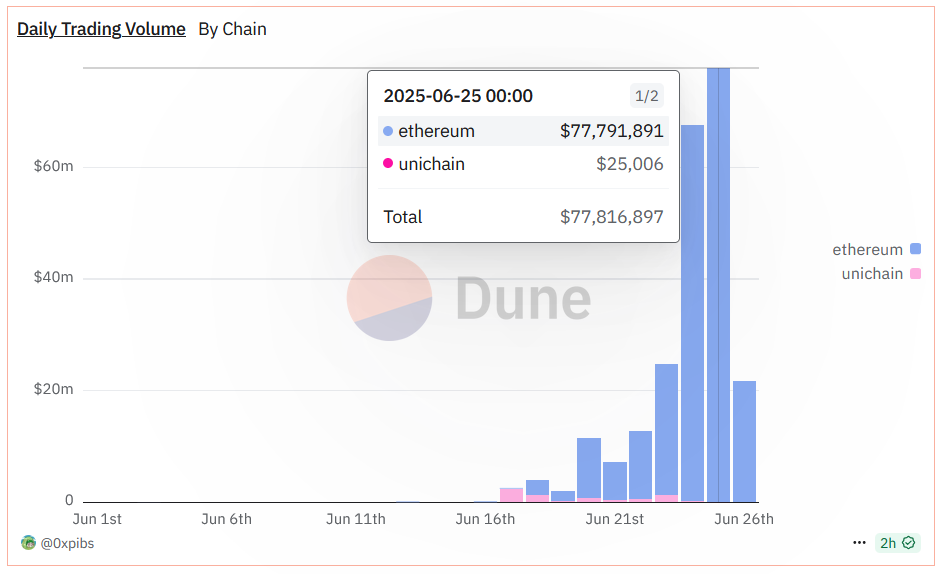Click the 0xpibs avatar icon
This screenshot has width=937, height=574.
tap(28, 543)
